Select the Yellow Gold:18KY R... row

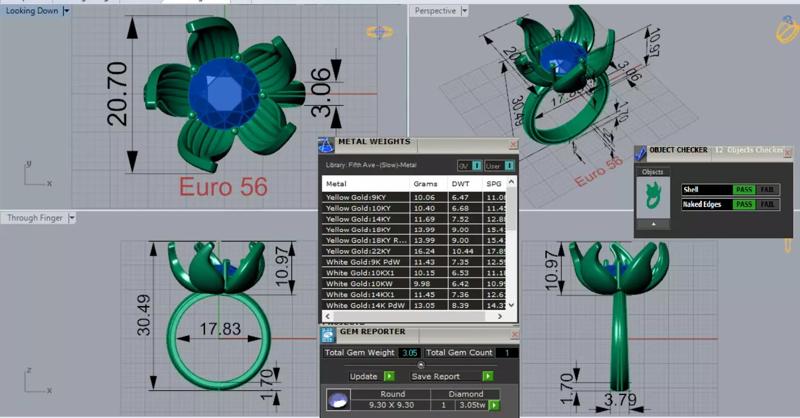(414, 240)
